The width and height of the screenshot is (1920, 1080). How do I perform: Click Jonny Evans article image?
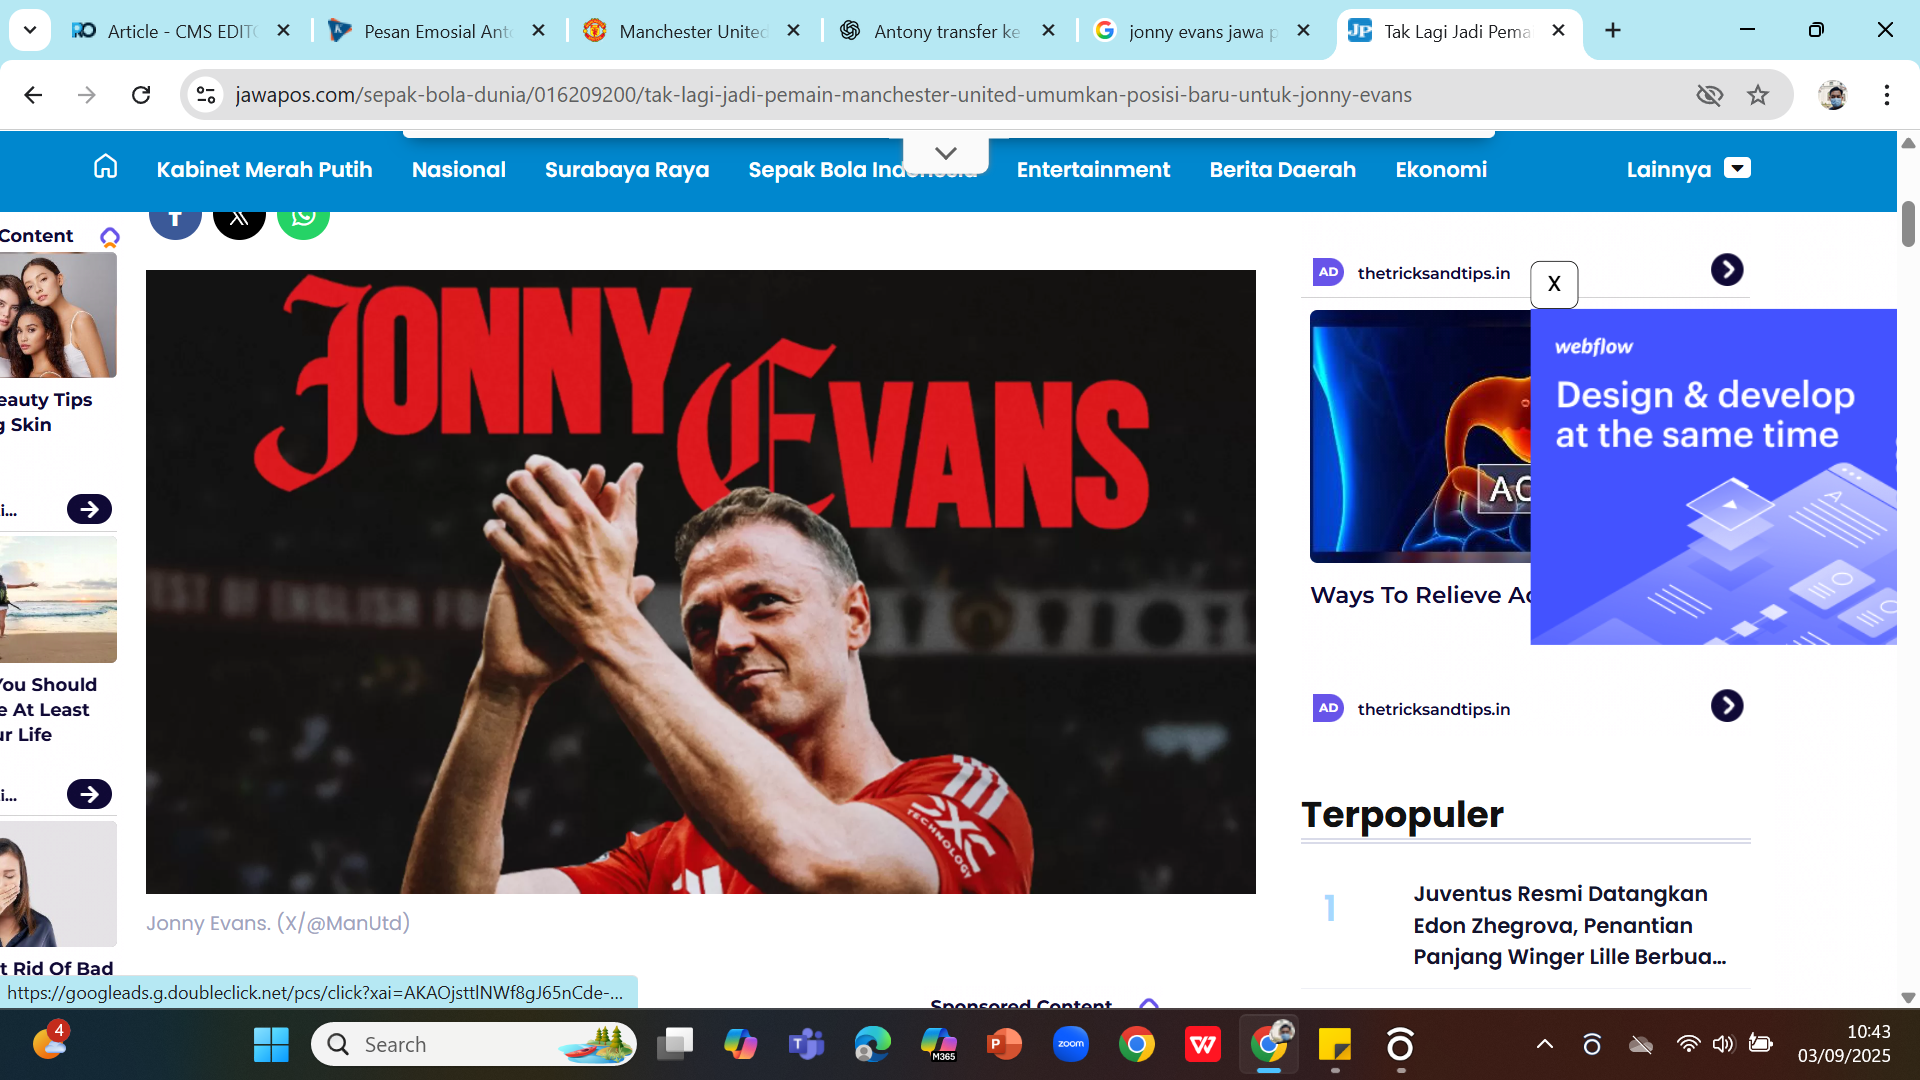(701, 582)
